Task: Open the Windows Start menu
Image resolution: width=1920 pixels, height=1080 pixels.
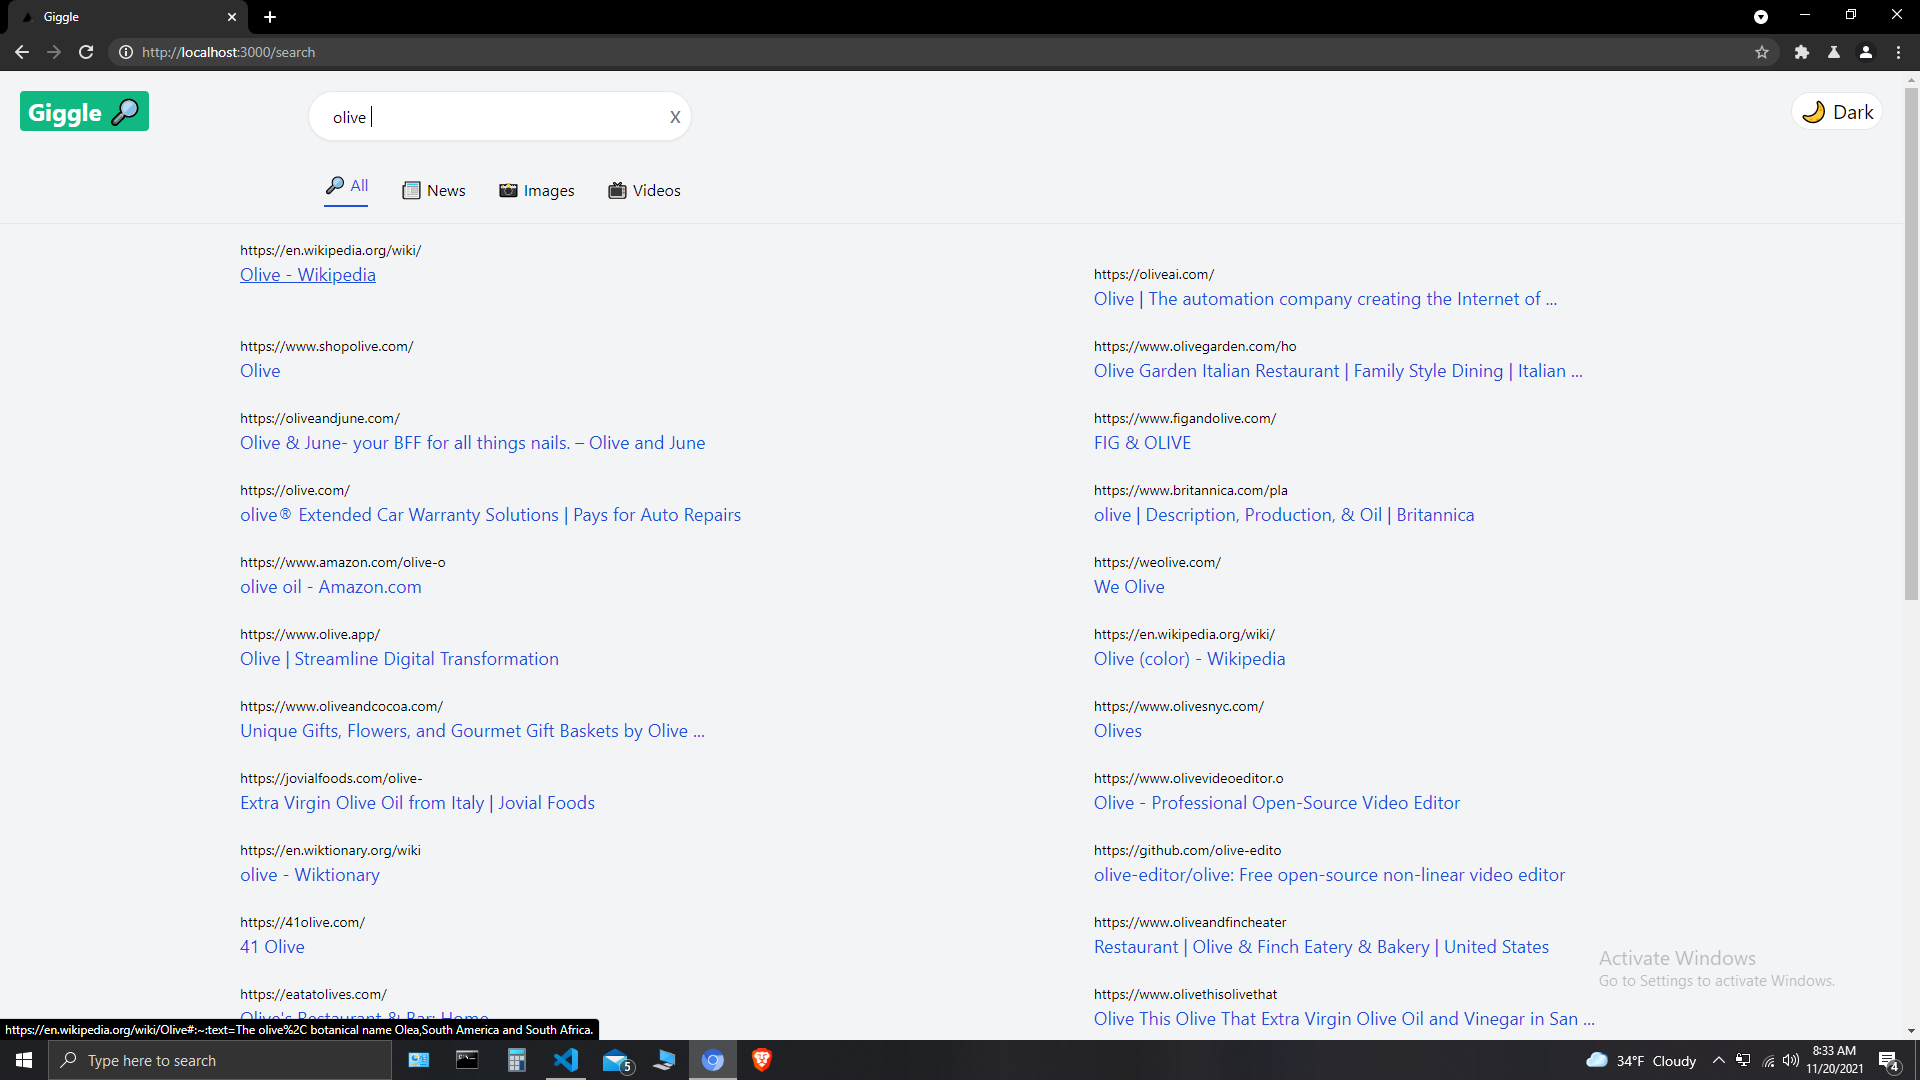Action: (24, 1060)
